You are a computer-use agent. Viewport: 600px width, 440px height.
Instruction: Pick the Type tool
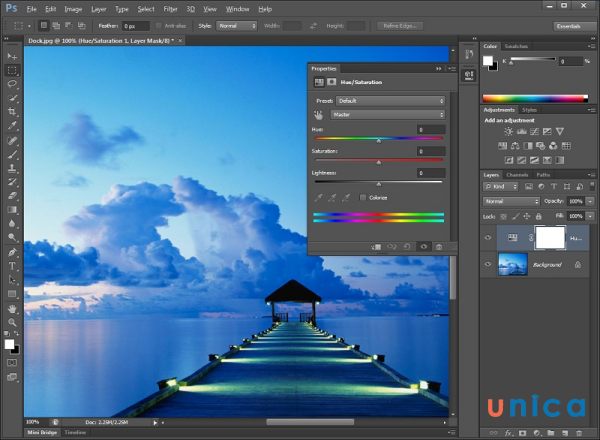12,266
